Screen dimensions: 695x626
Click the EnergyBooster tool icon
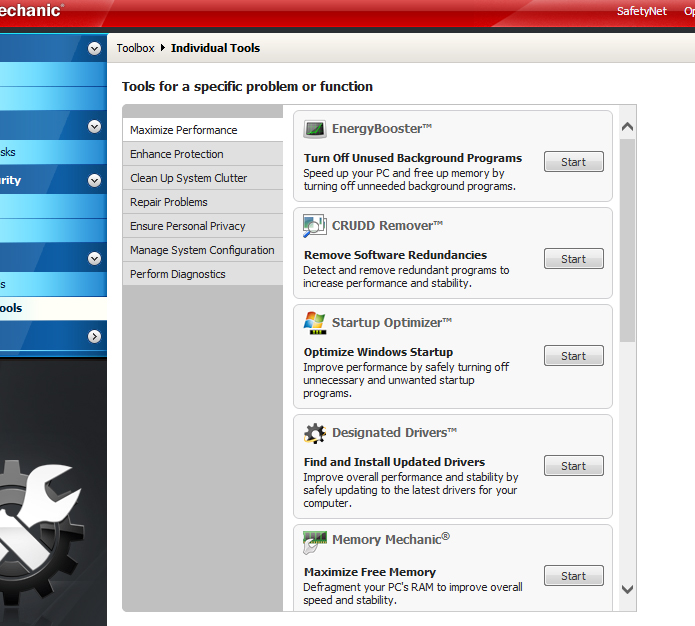point(315,129)
